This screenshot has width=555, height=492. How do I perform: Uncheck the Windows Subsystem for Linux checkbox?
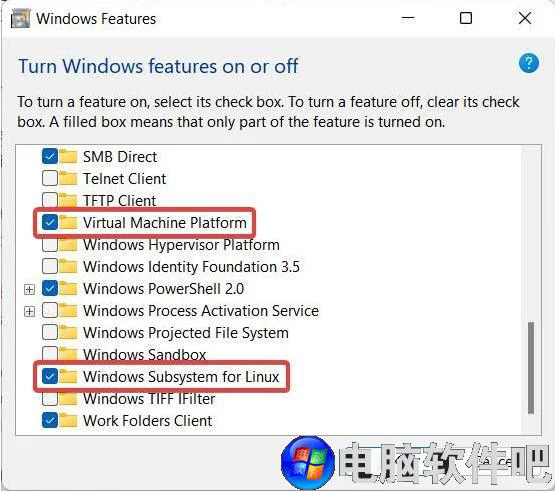(x=50, y=376)
